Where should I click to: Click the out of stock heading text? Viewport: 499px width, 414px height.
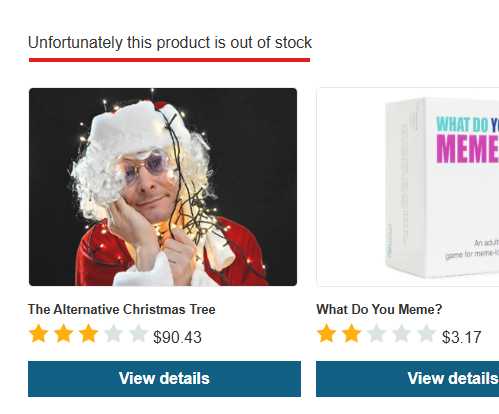tap(170, 43)
